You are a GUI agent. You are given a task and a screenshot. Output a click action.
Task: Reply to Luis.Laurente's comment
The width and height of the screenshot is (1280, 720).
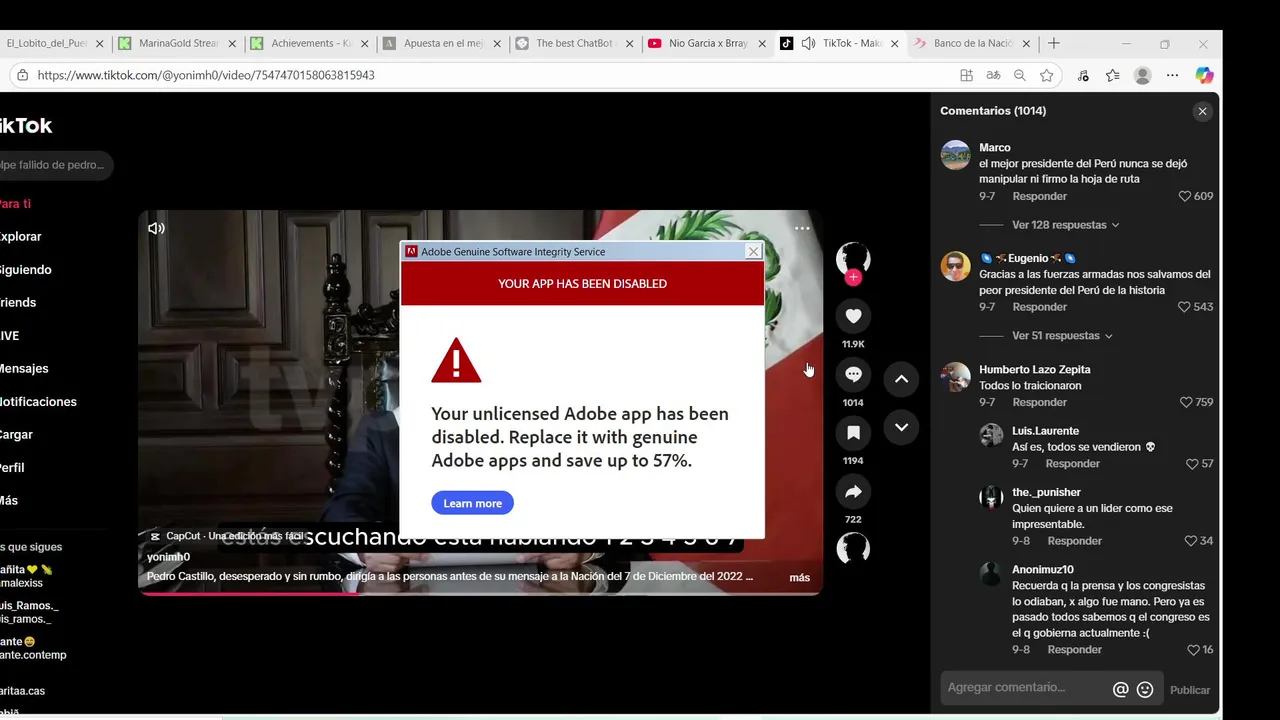coord(1072,464)
